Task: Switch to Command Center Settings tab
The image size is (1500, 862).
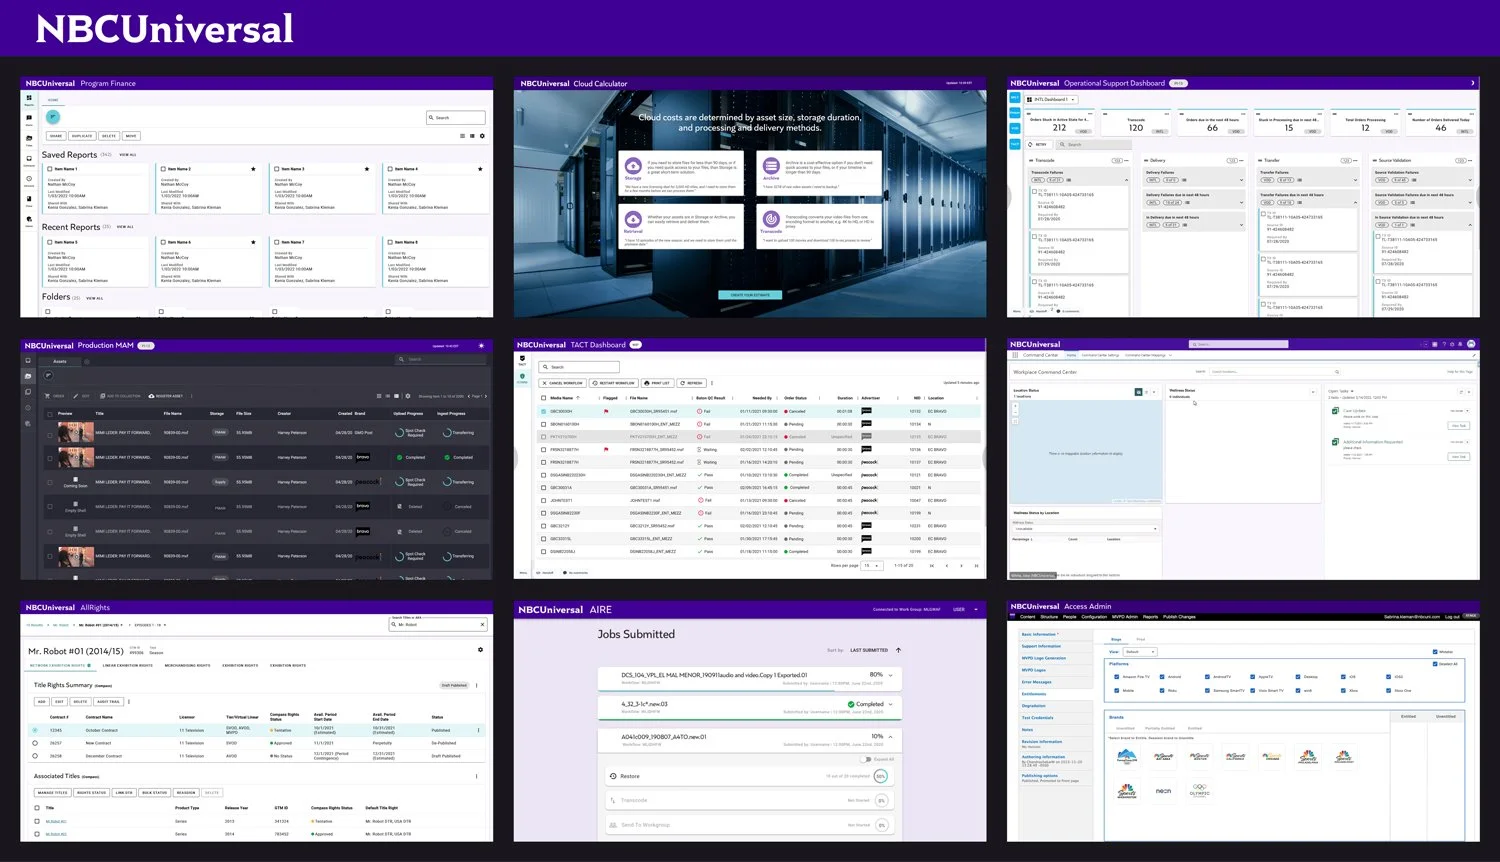Action: tap(1100, 355)
